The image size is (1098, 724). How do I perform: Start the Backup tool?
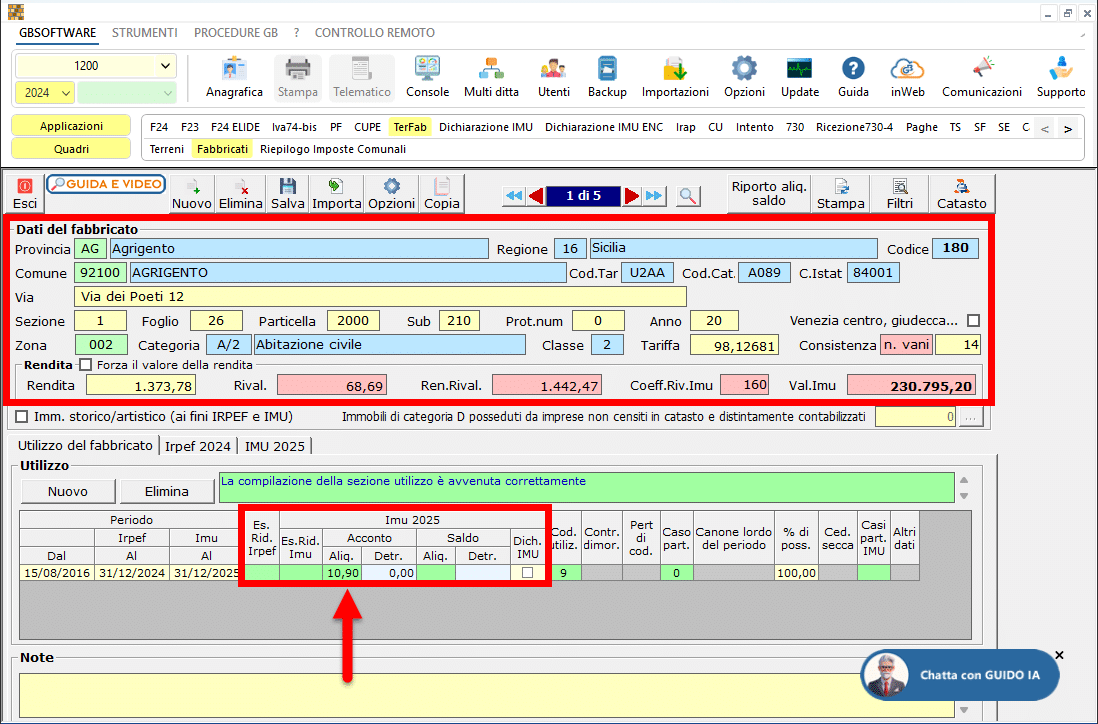[x=607, y=77]
